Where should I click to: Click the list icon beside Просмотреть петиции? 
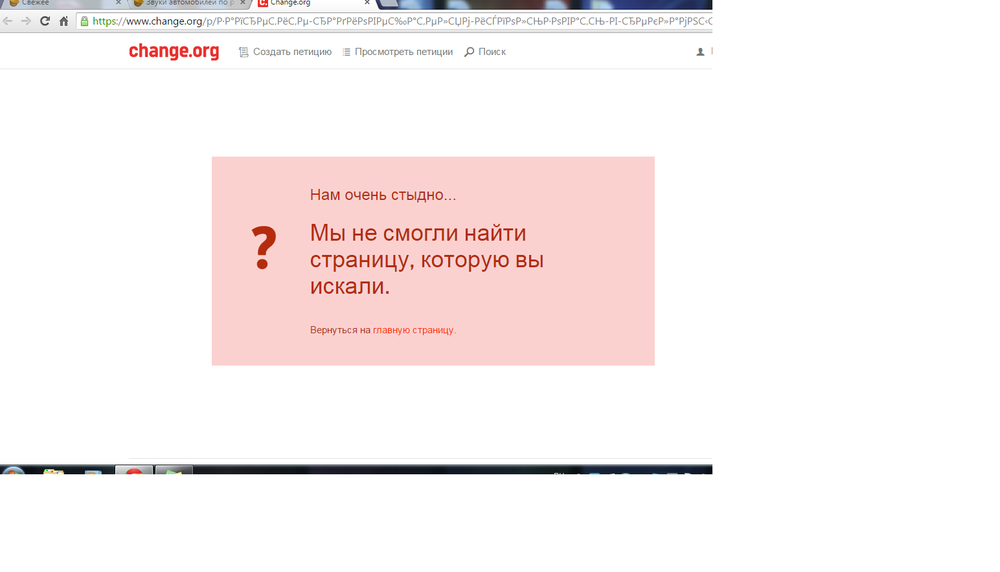346,52
